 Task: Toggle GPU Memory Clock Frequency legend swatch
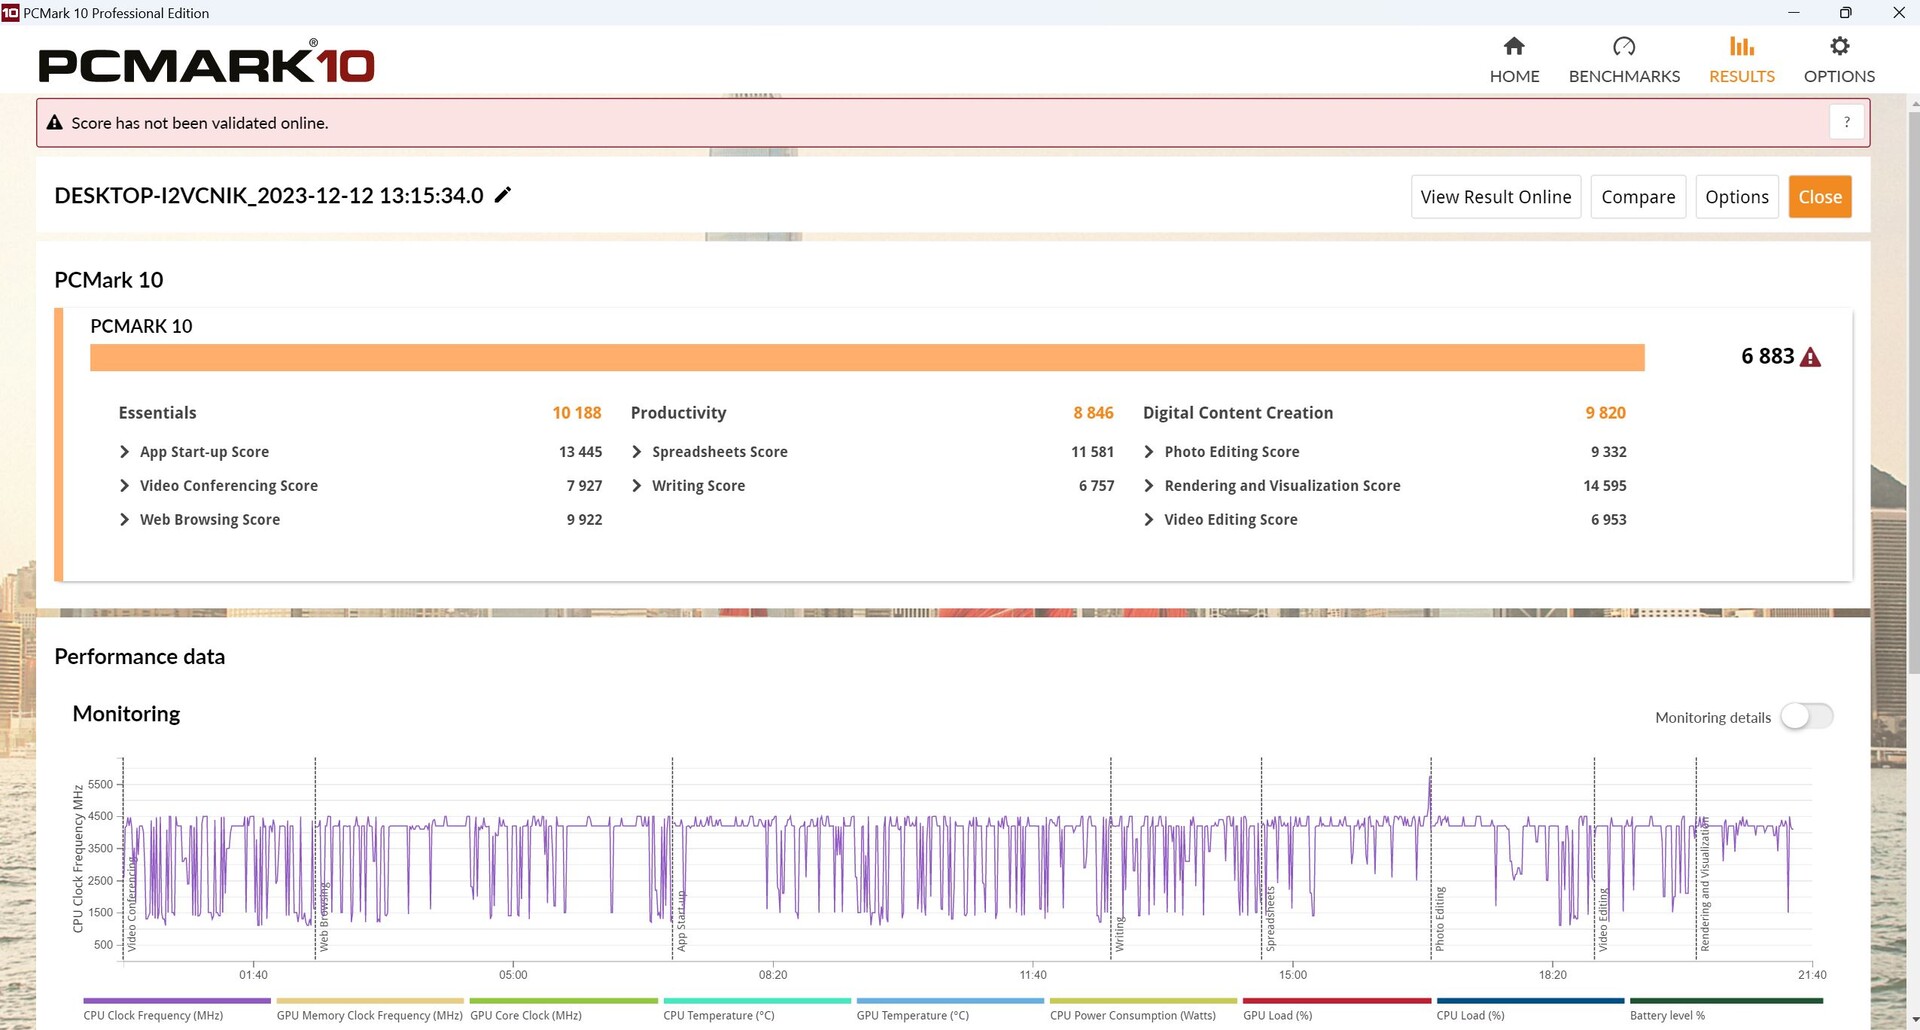tap(370, 1000)
